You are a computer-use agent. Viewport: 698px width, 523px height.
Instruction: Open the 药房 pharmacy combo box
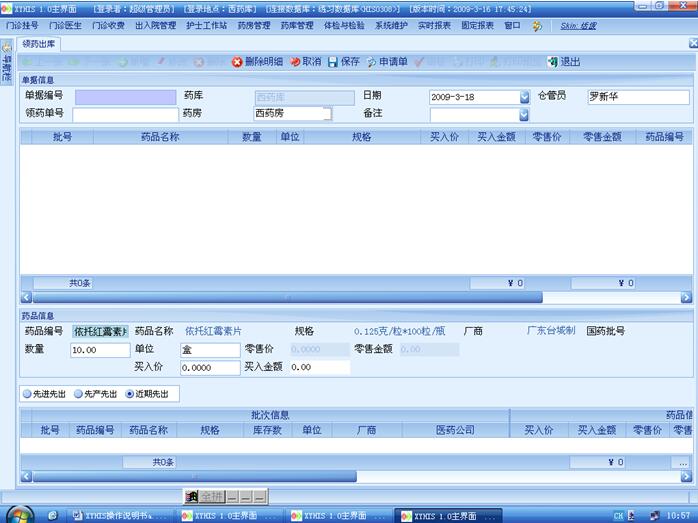coord(292,114)
